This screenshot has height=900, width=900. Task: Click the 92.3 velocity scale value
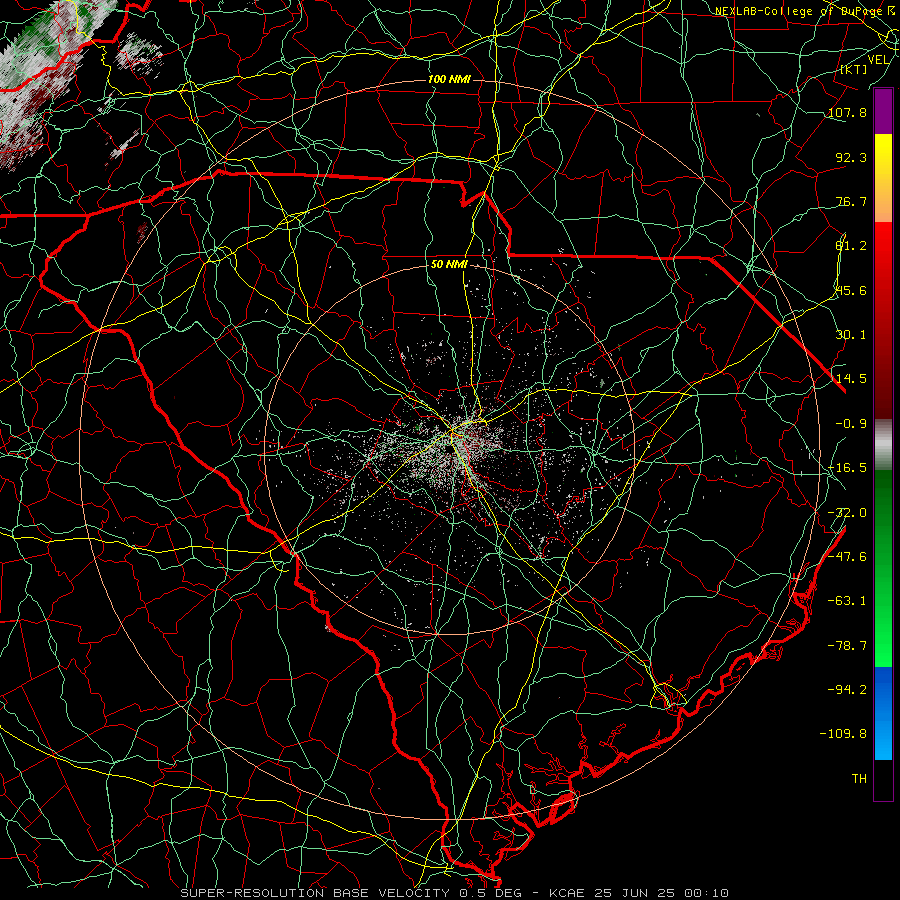(x=851, y=157)
